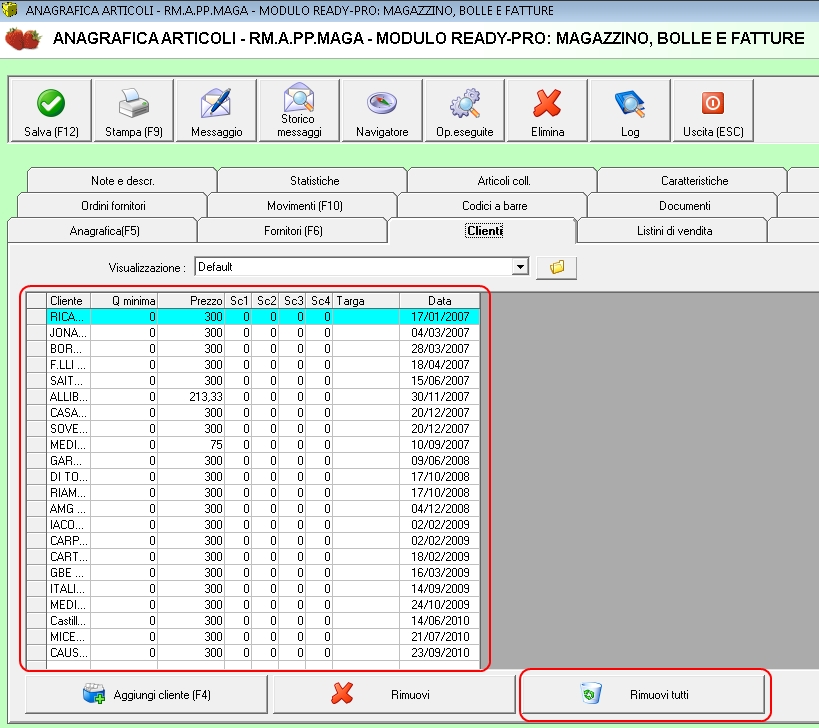Image resolution: width=819 pixels, height=728 pixels.
Task: Click row selector beside MICE... row
Action: click(x=37, y=637)
